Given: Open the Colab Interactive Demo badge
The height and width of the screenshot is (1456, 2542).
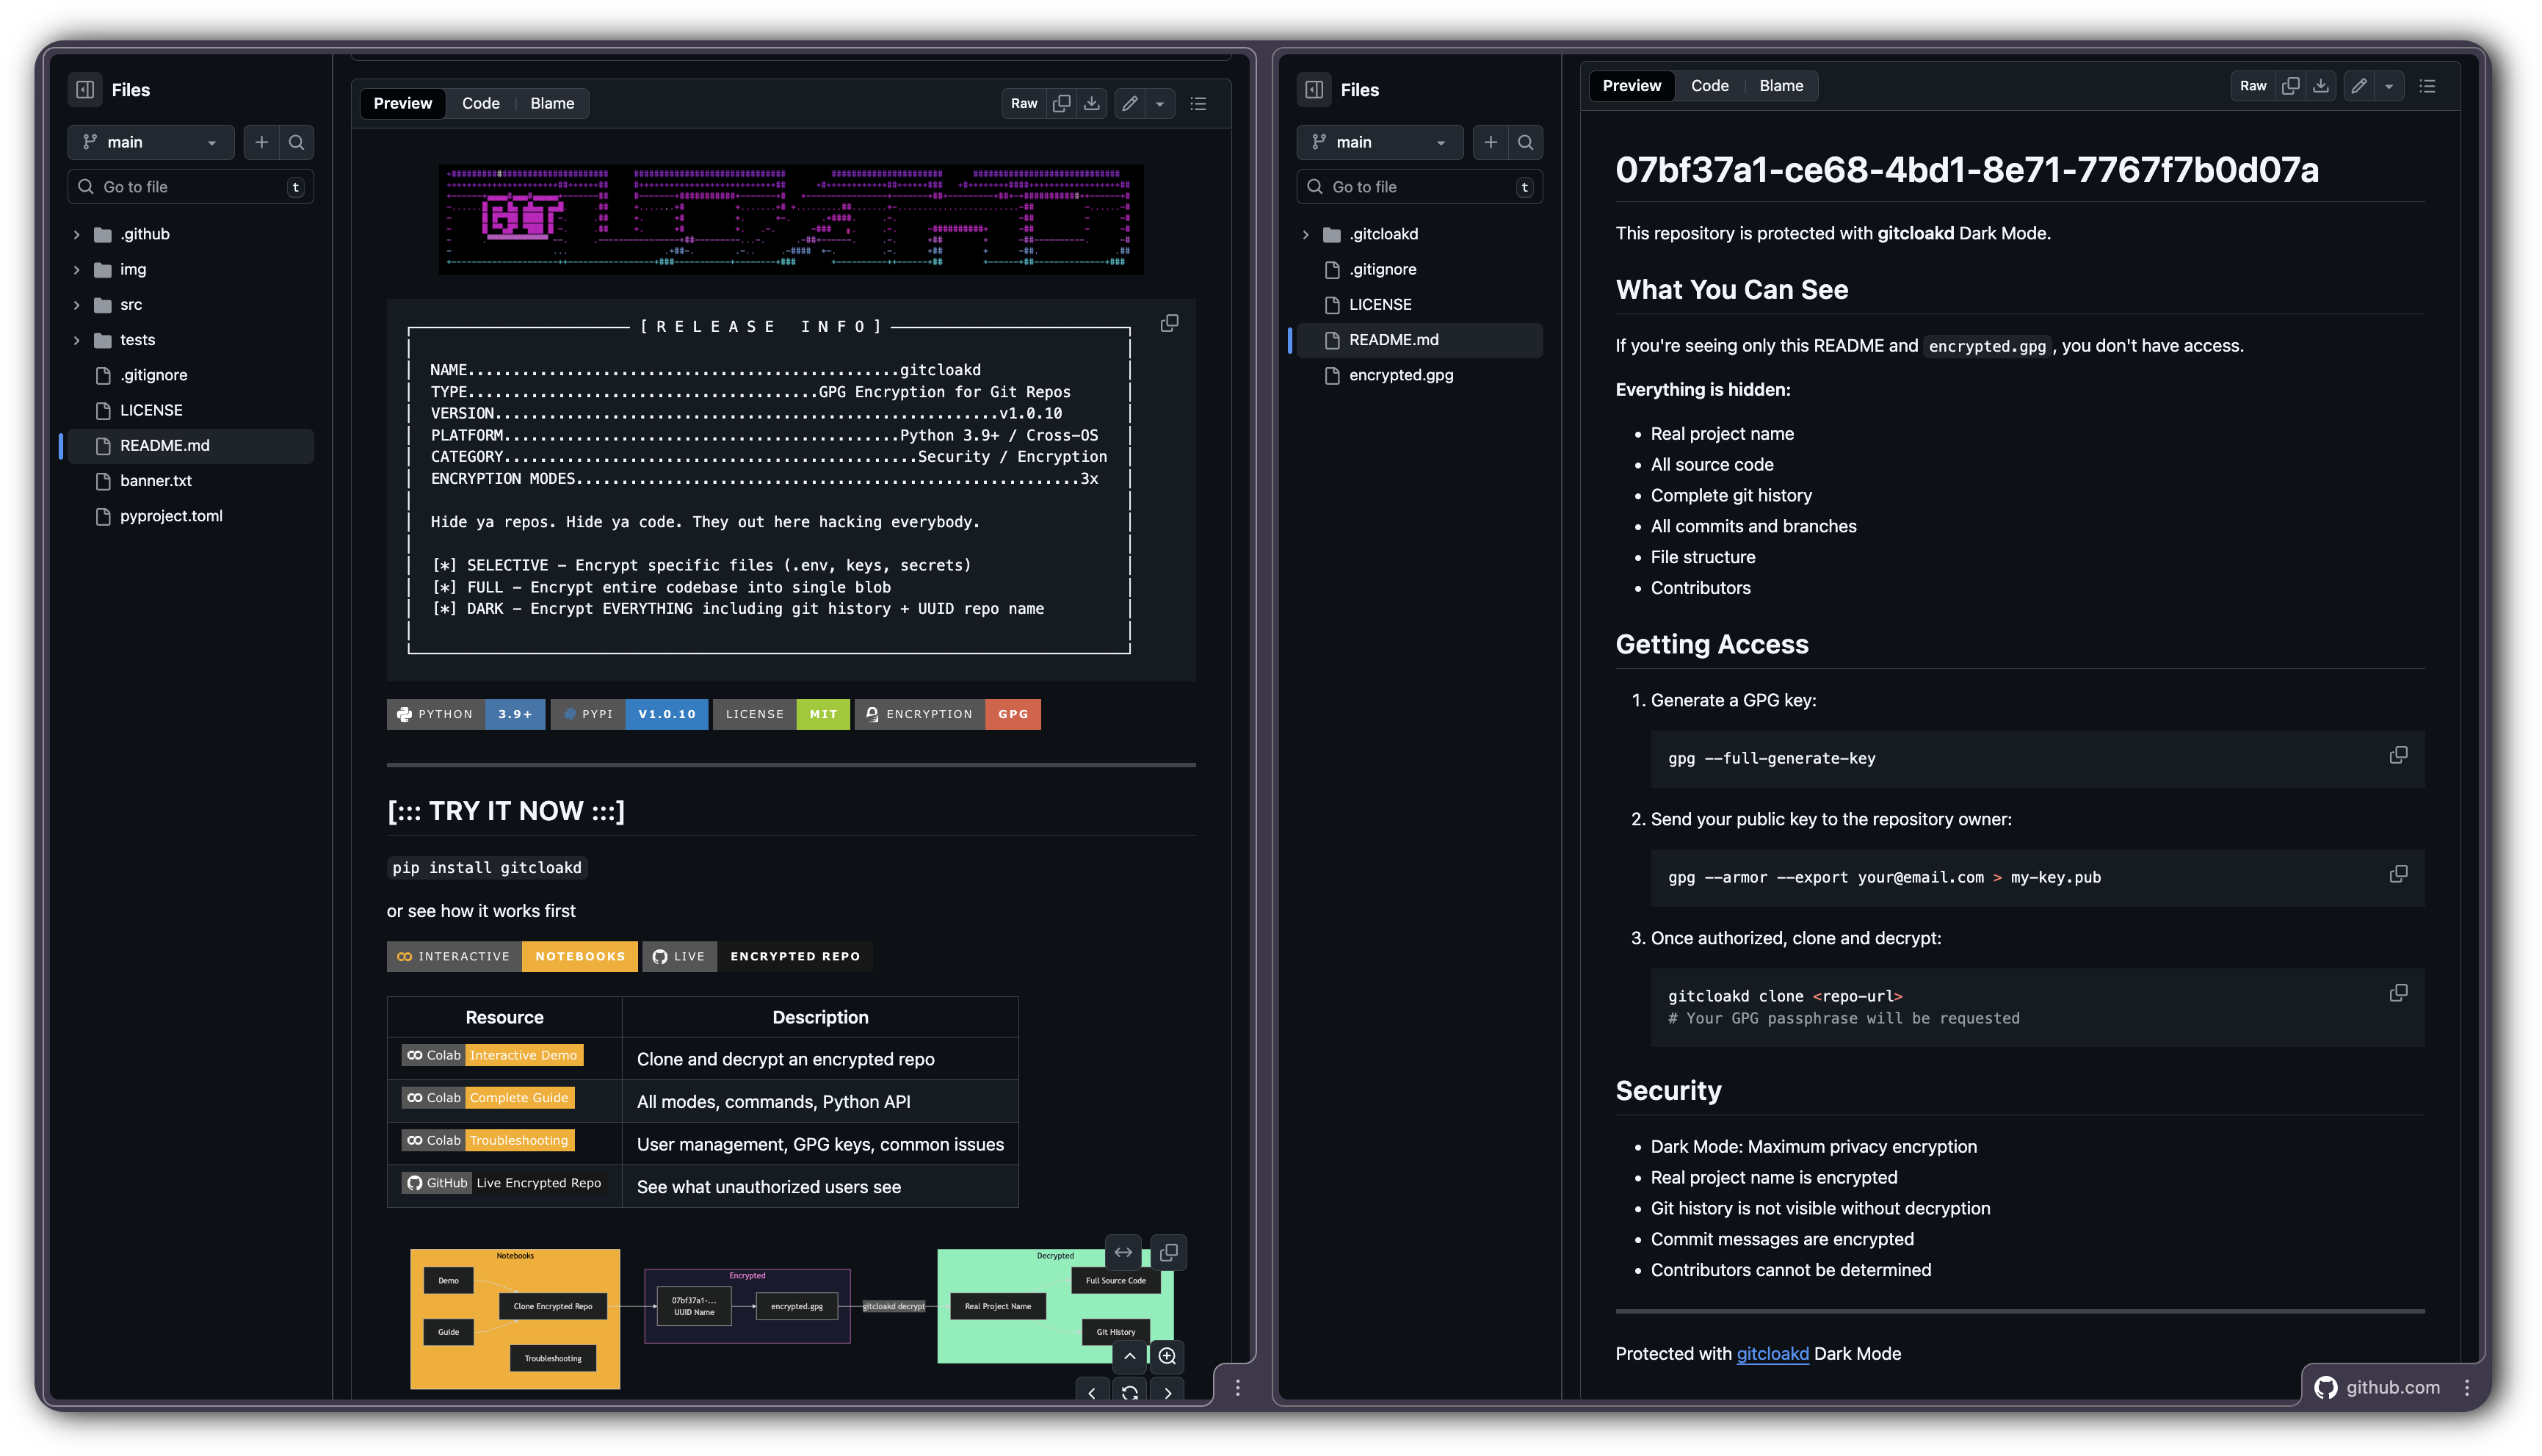Looking at the screenshot, I should (x=493, y=1056).
